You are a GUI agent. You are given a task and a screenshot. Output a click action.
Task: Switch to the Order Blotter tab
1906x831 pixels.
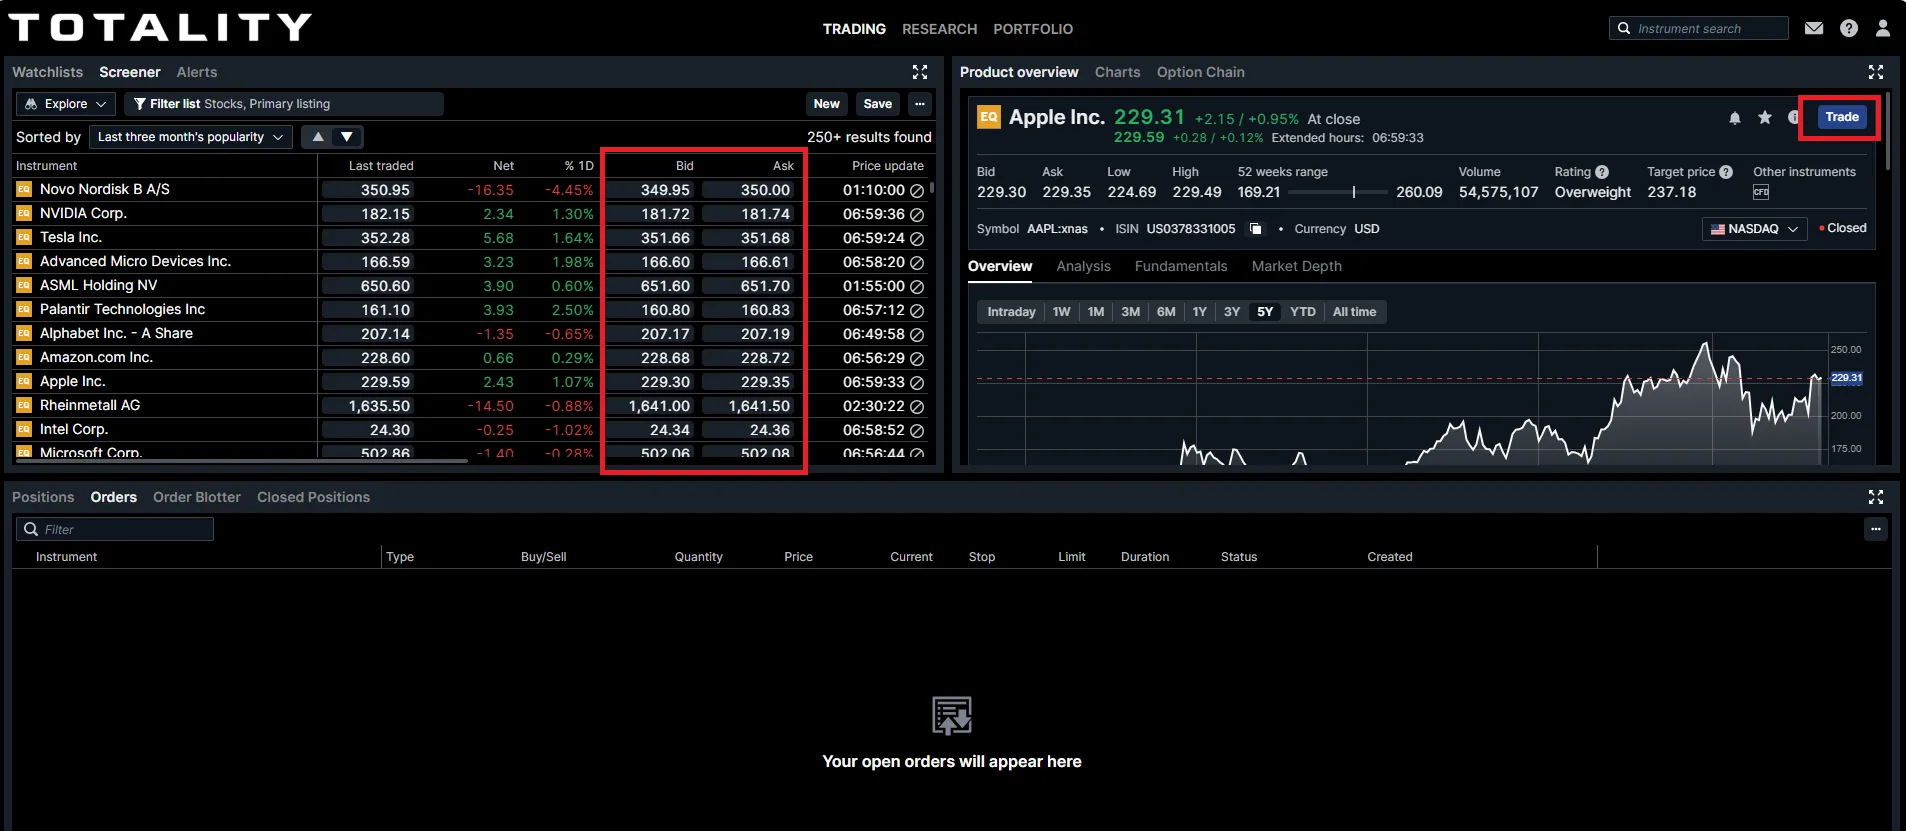click(196, 497)
